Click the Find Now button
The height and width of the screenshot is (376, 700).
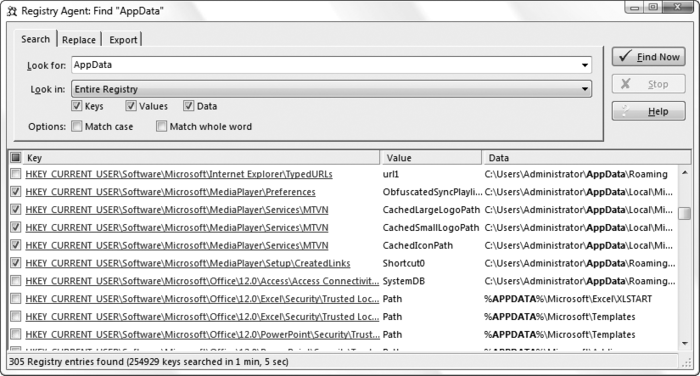[648, 57]
